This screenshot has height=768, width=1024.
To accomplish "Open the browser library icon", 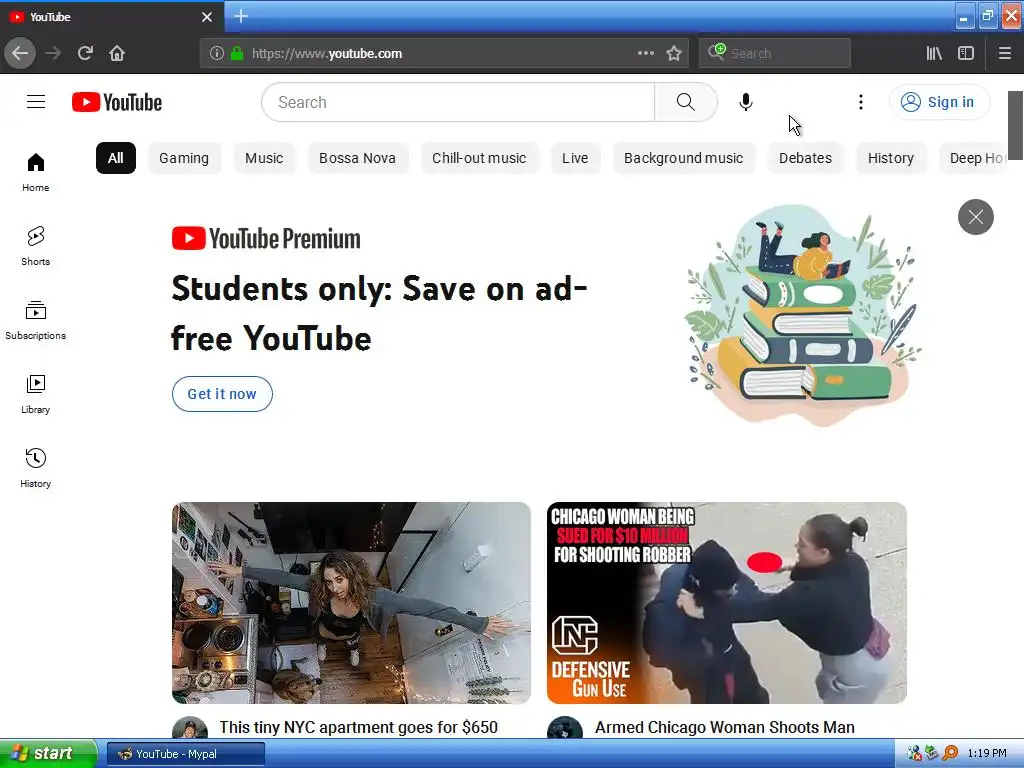I will 934,53.
